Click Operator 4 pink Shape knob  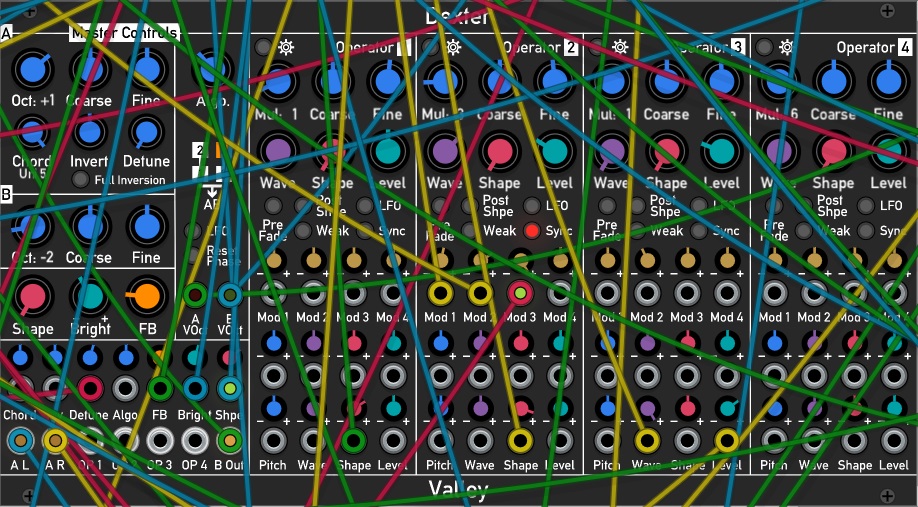pyautogui.click(x=833, y=150)
